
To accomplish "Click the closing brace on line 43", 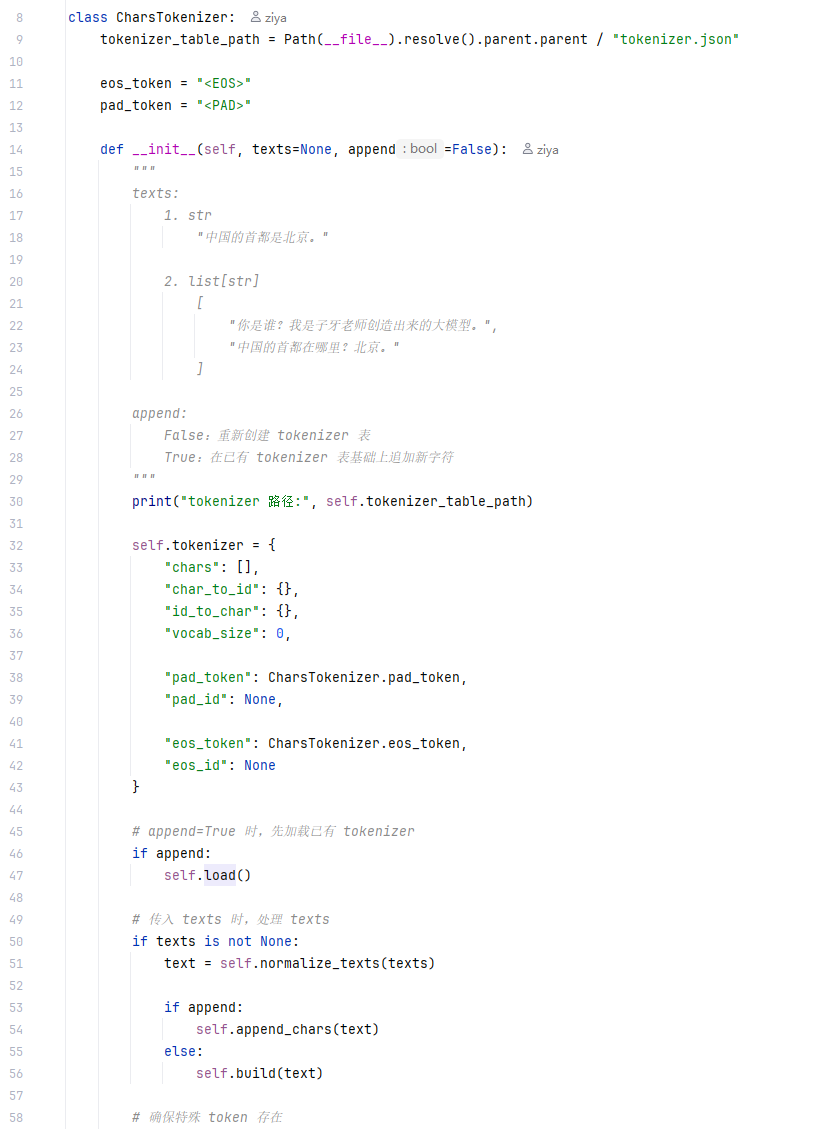I will 135,787.
